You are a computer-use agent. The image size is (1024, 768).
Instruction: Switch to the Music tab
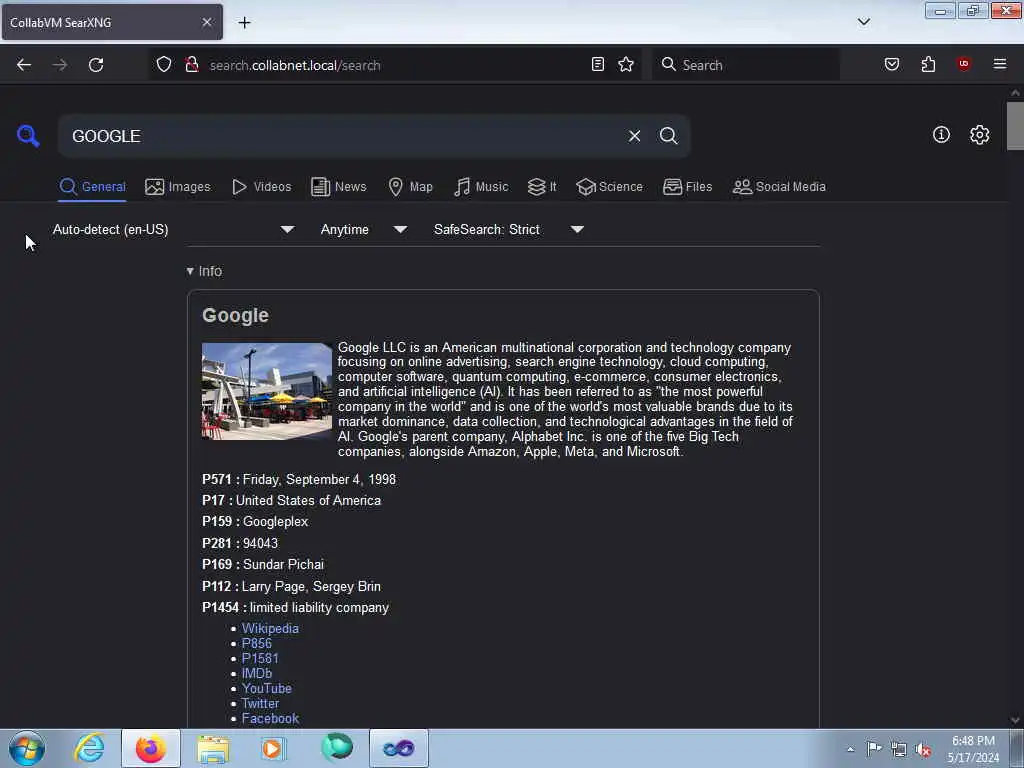click(481, 187)
